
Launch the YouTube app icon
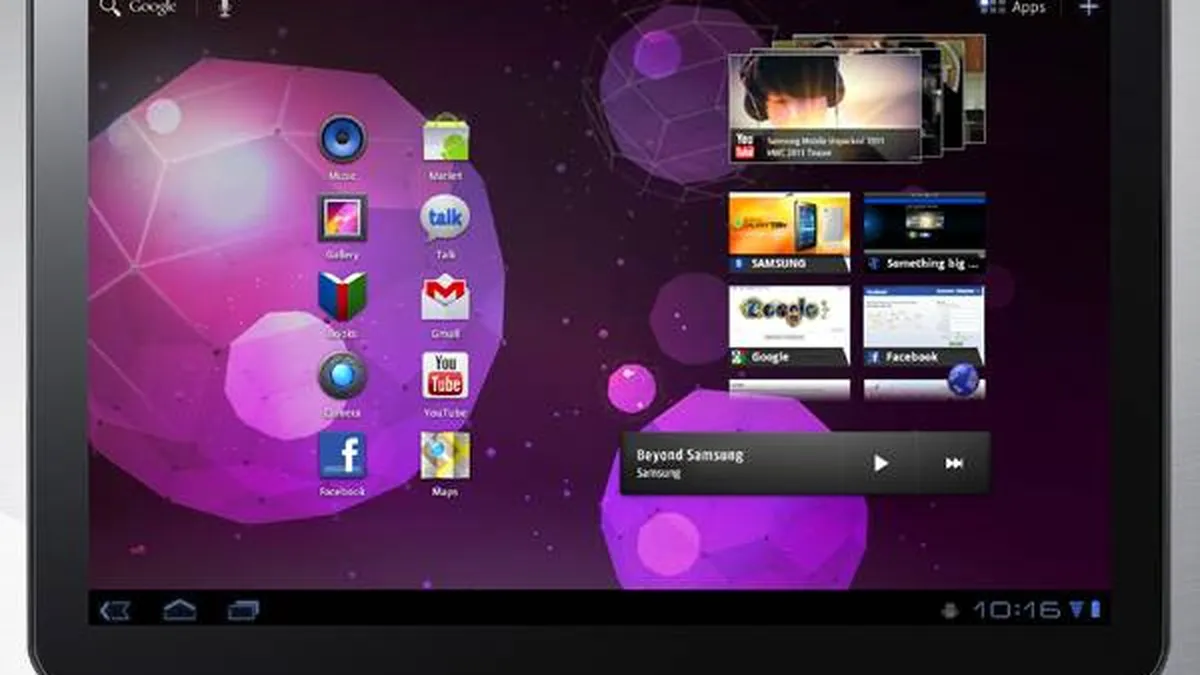[x=445, y=376]
